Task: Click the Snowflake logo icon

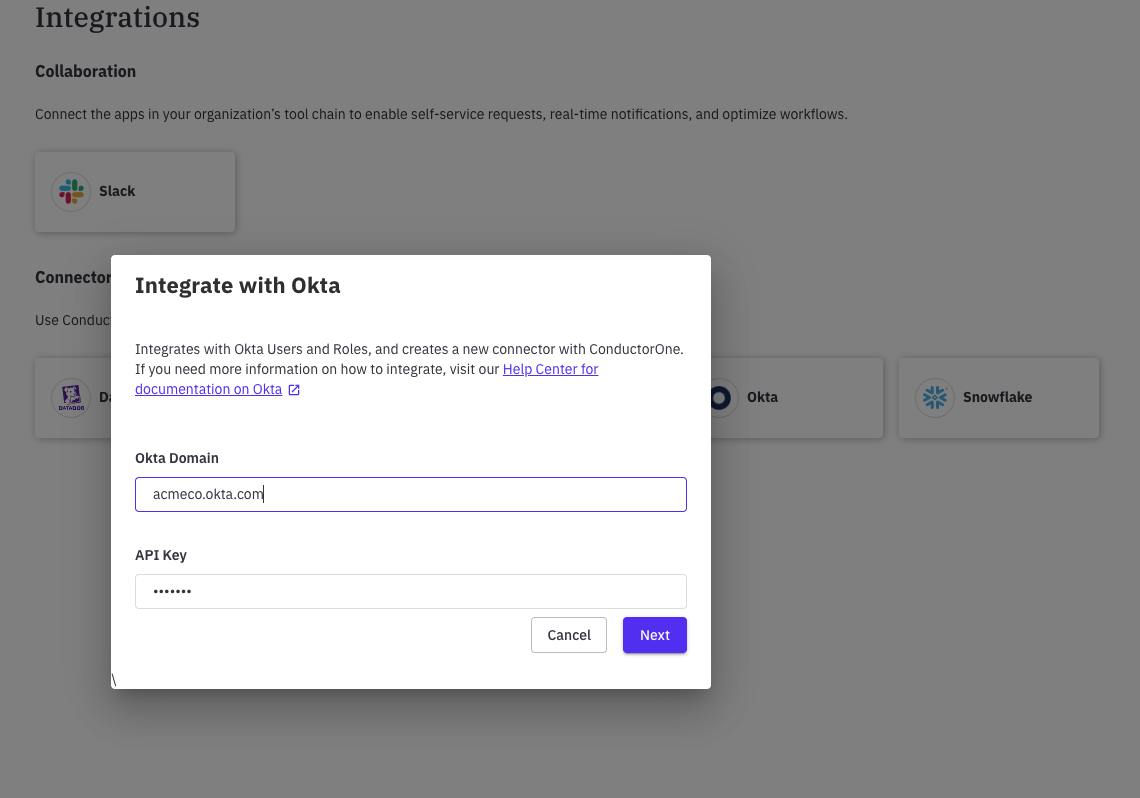Action: (x=934, y=398)
